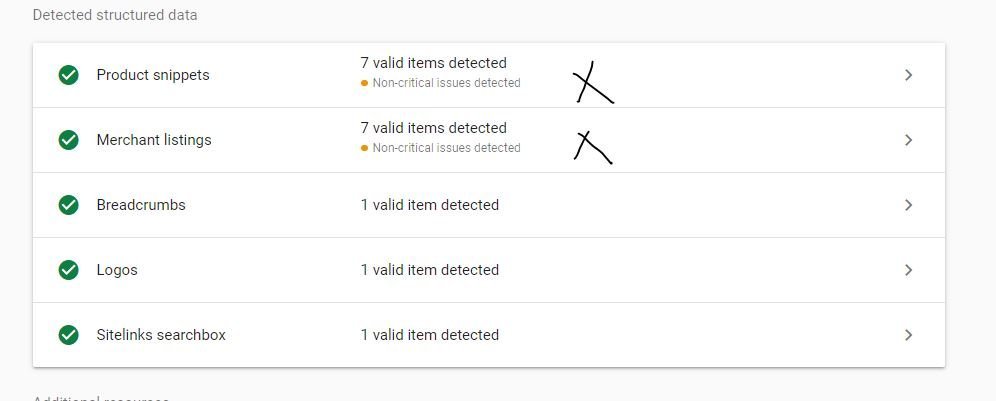Select the Sitelinks searchbox label
The height and width of the screenshot is (401, 996).
161,334
